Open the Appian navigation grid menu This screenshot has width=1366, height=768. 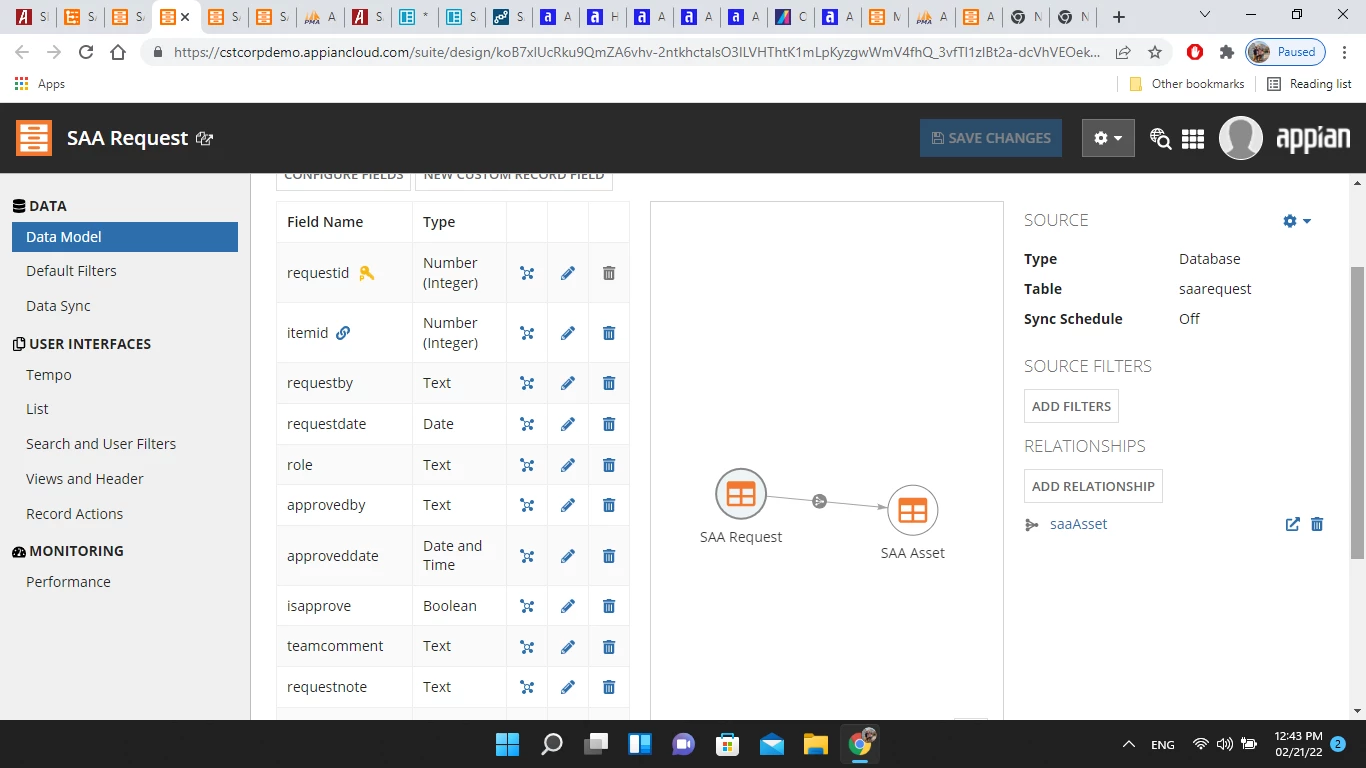click(1193, 139)
